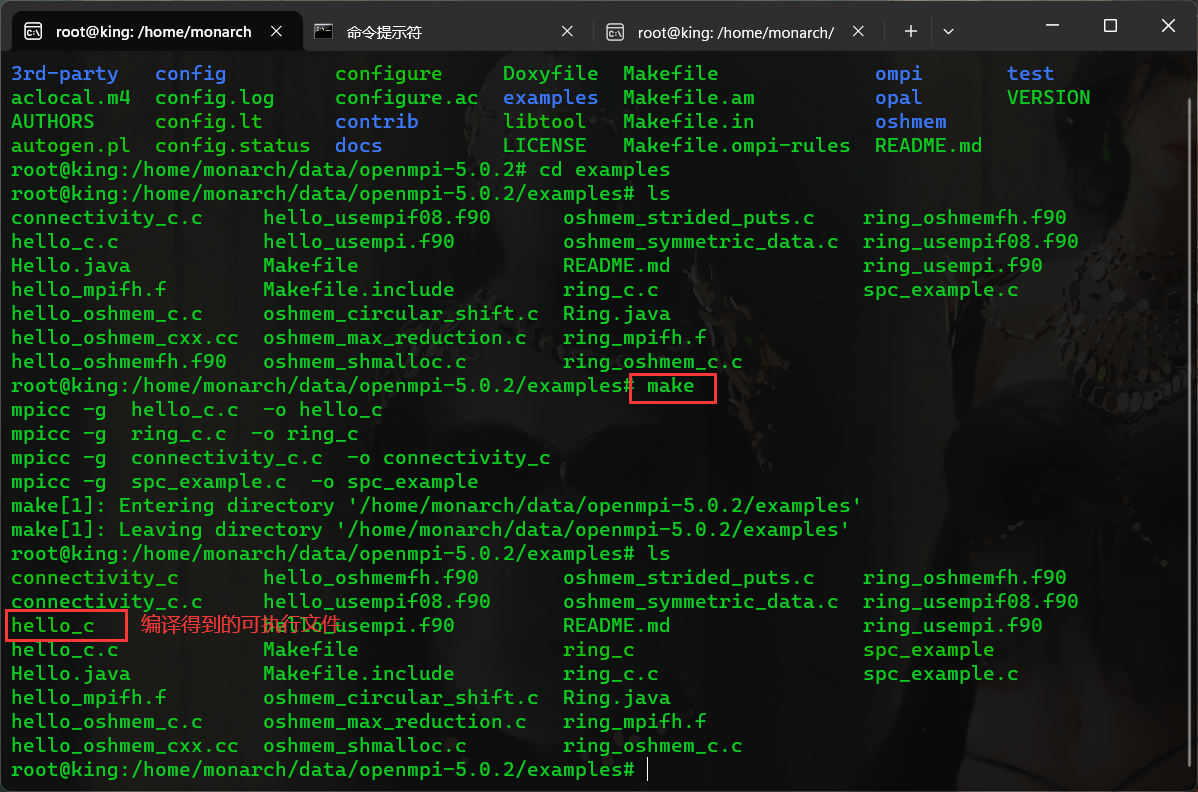Click the terminal icon on the first tab
Viewport: 1198px width, 792px height.
(x=34, y=31)
